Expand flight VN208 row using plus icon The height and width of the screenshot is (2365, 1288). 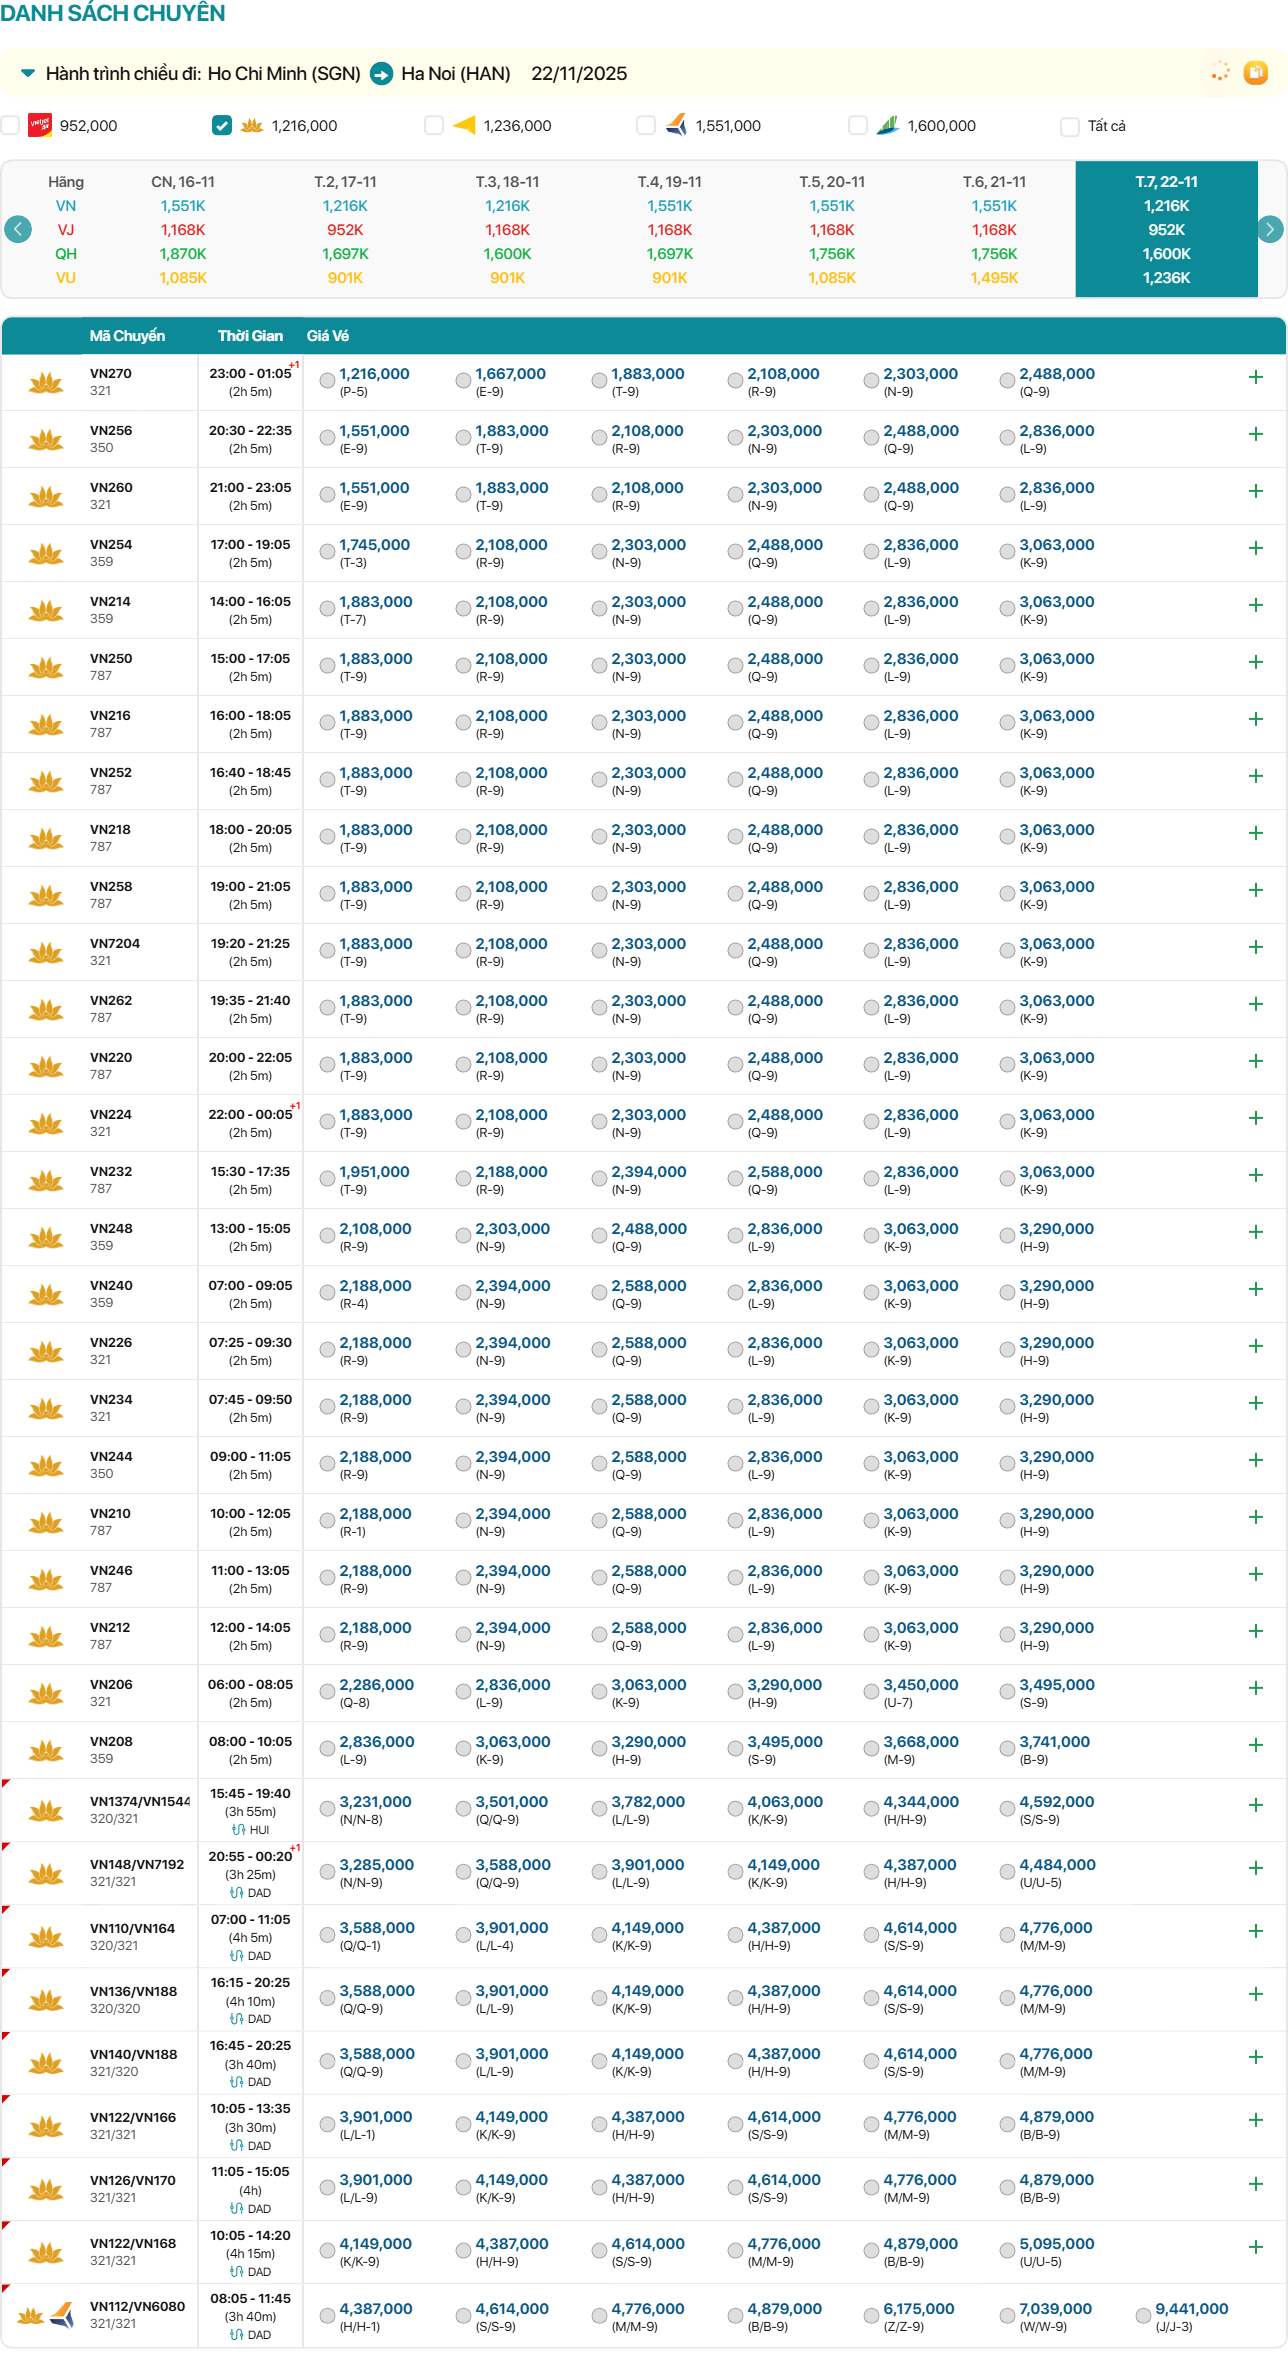[x=1255, y=1745]
